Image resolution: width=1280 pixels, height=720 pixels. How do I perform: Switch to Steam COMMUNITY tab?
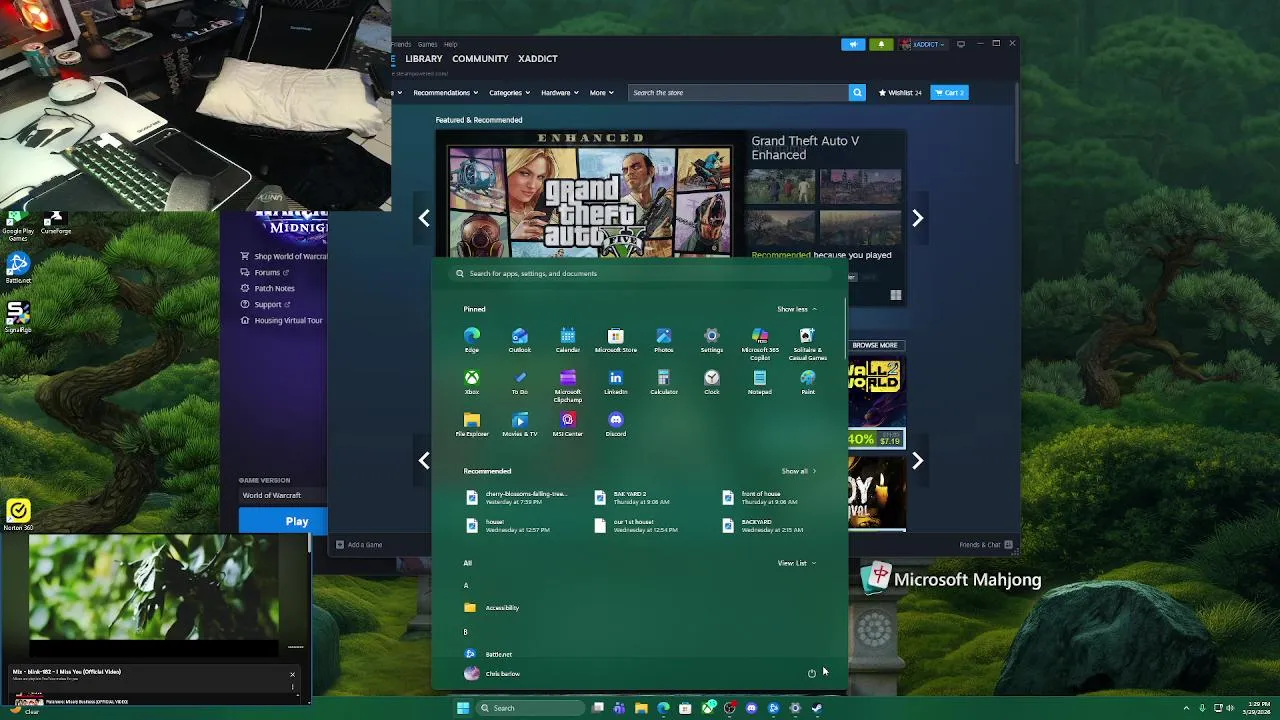480,59
